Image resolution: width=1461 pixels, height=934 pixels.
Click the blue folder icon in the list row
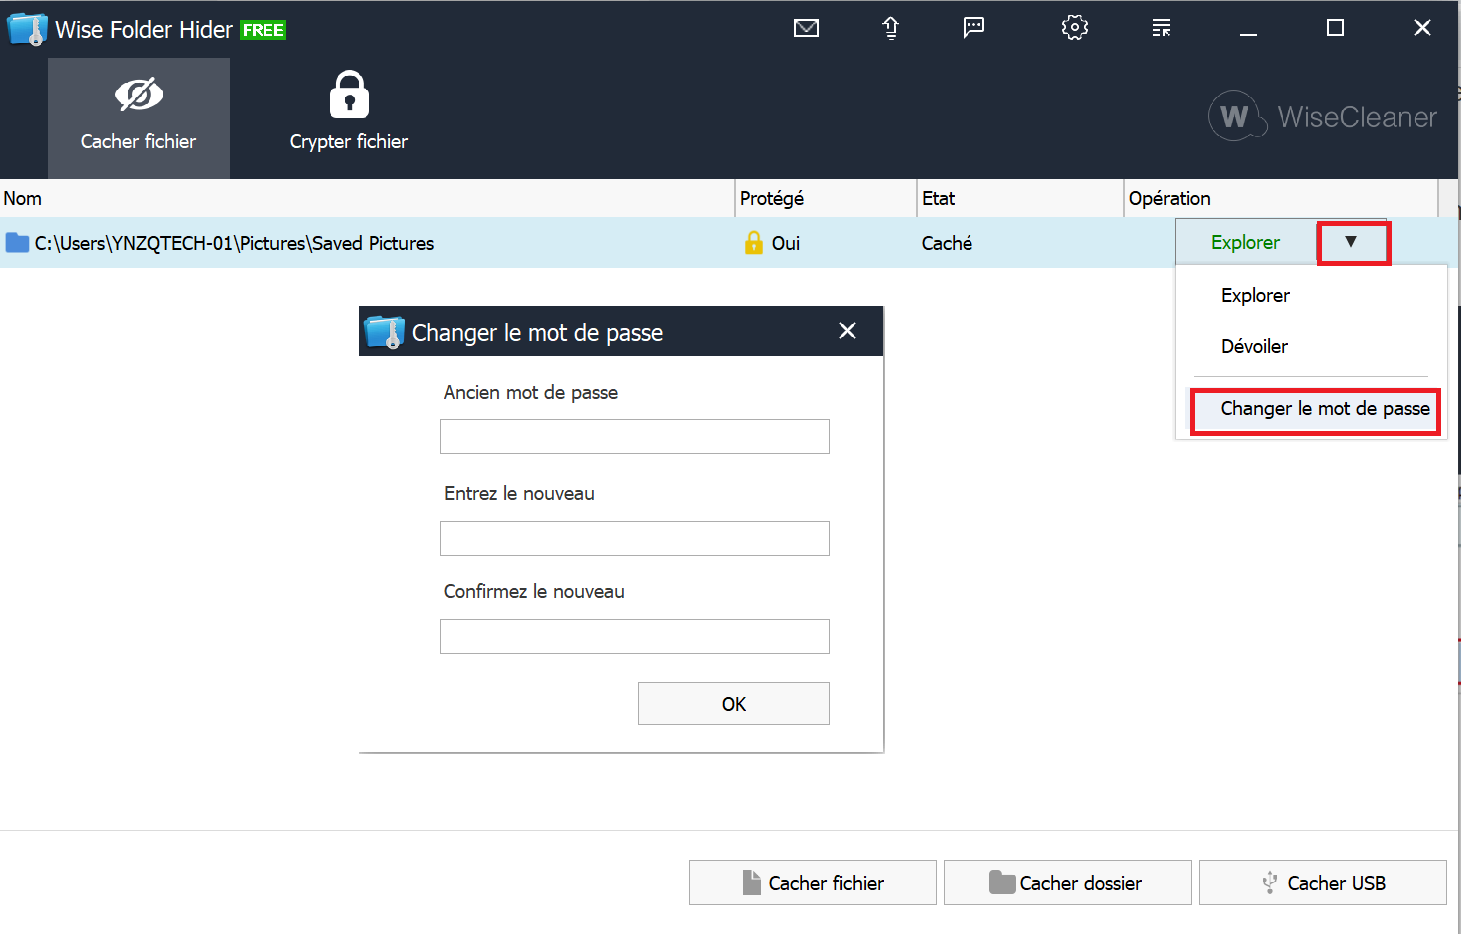coord(17,243)
